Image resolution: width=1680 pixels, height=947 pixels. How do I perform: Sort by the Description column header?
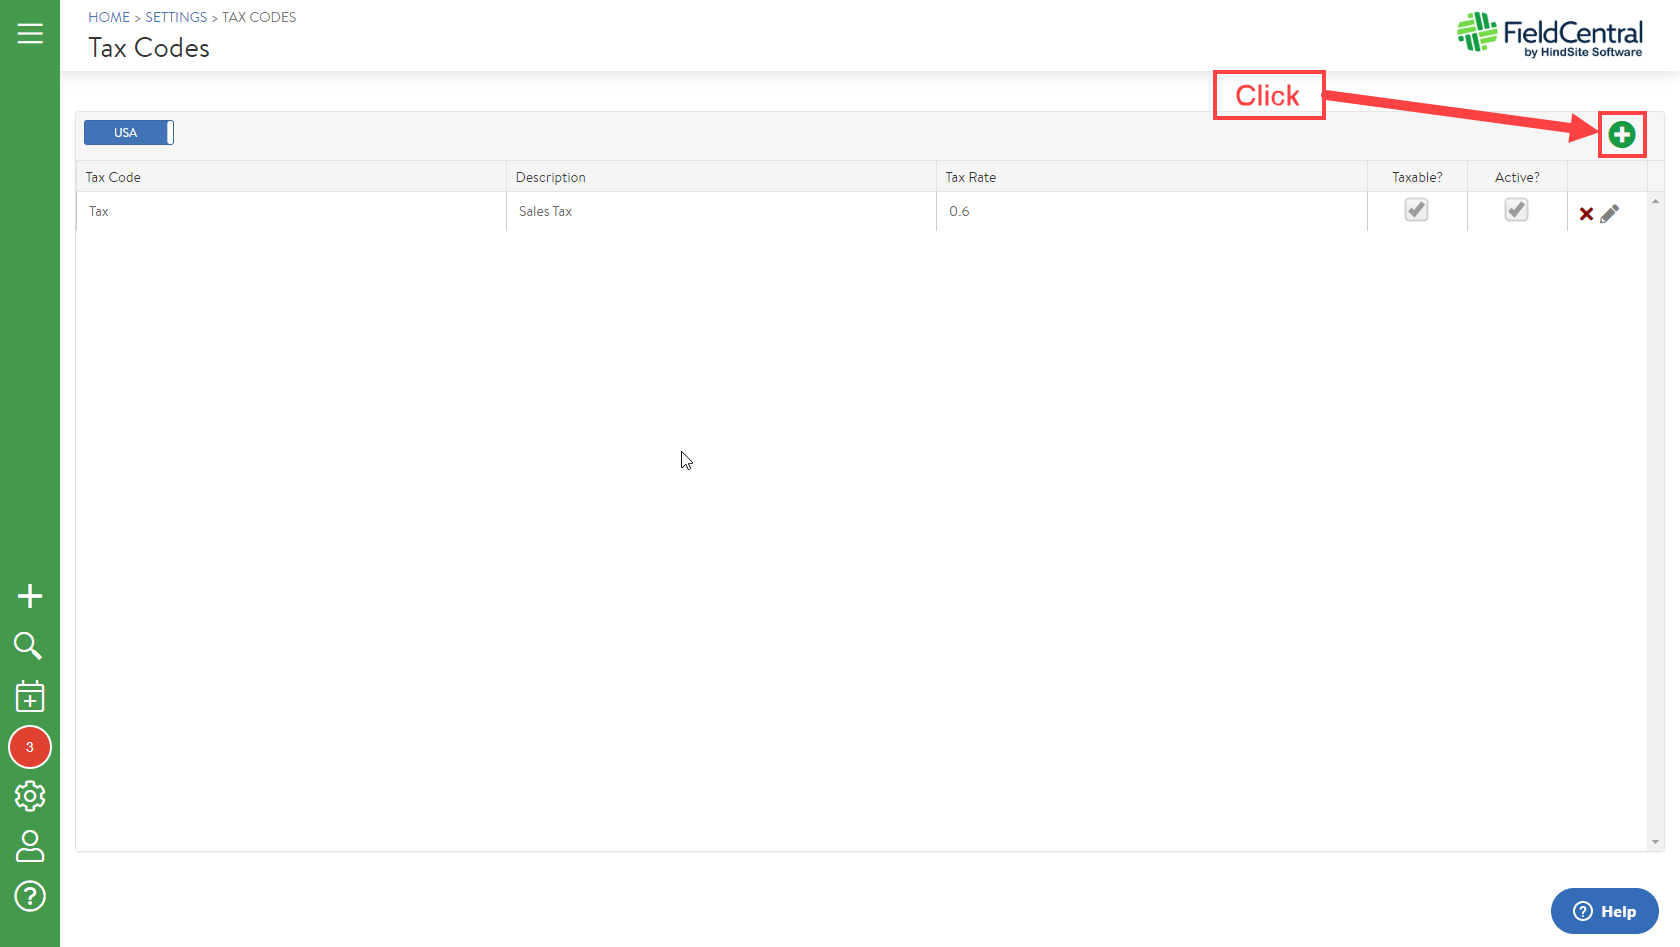tap(551, 177)
